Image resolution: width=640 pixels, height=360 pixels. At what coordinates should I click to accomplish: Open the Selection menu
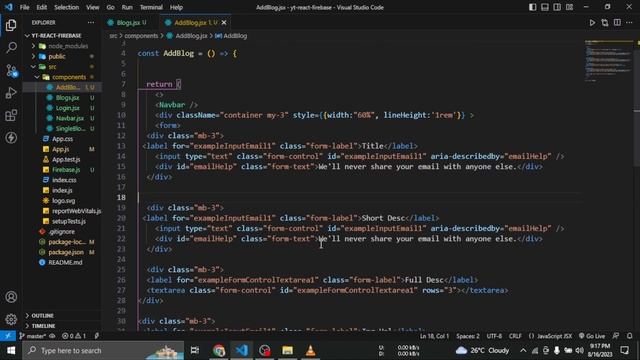click(x=67, y=7)
